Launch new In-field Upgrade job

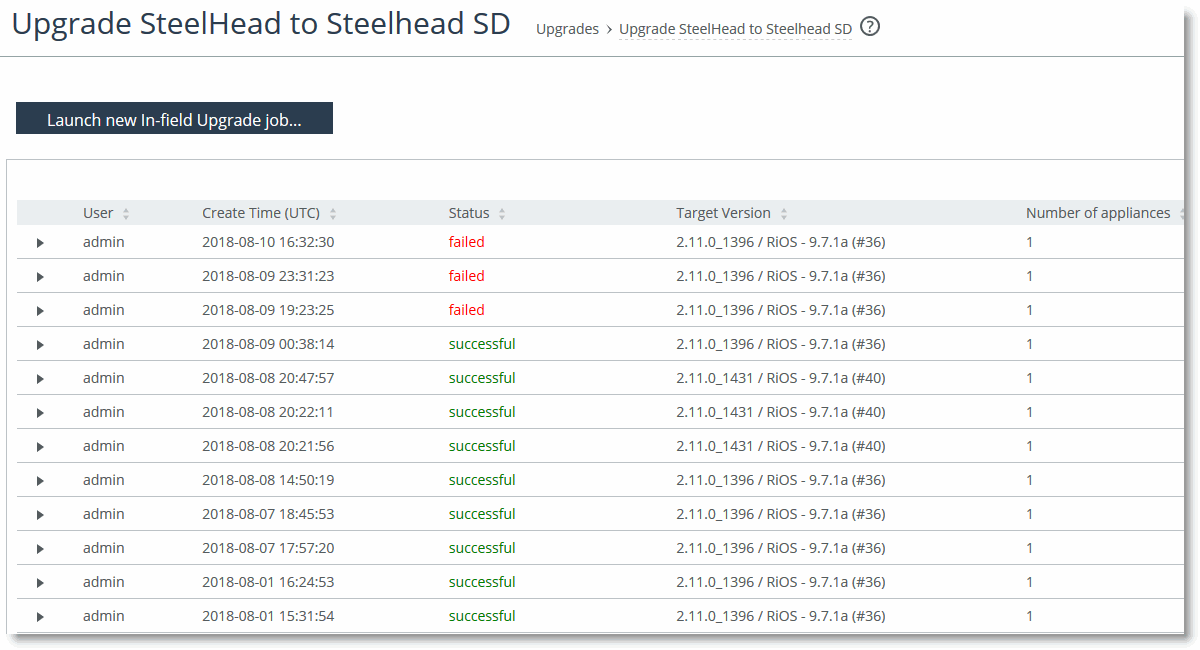tap(174, 119)
